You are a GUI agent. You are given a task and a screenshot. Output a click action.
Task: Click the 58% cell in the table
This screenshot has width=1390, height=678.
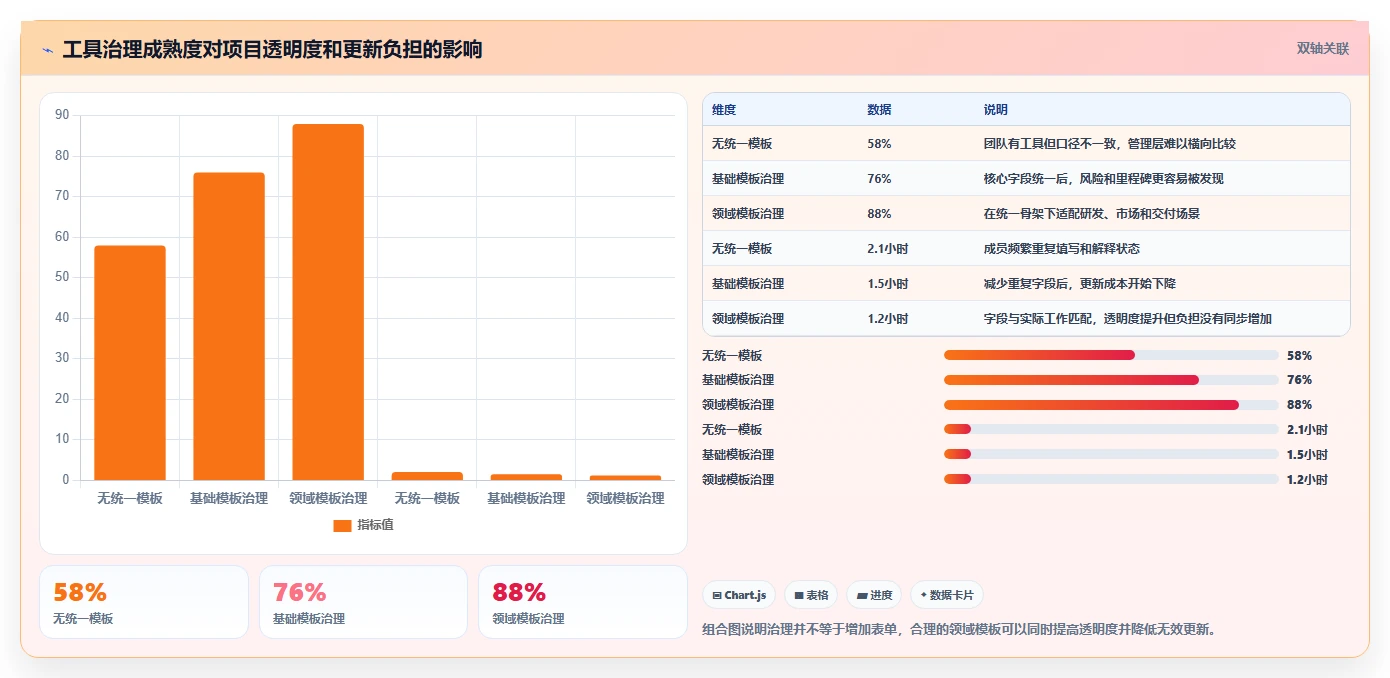tap(879, 144)
